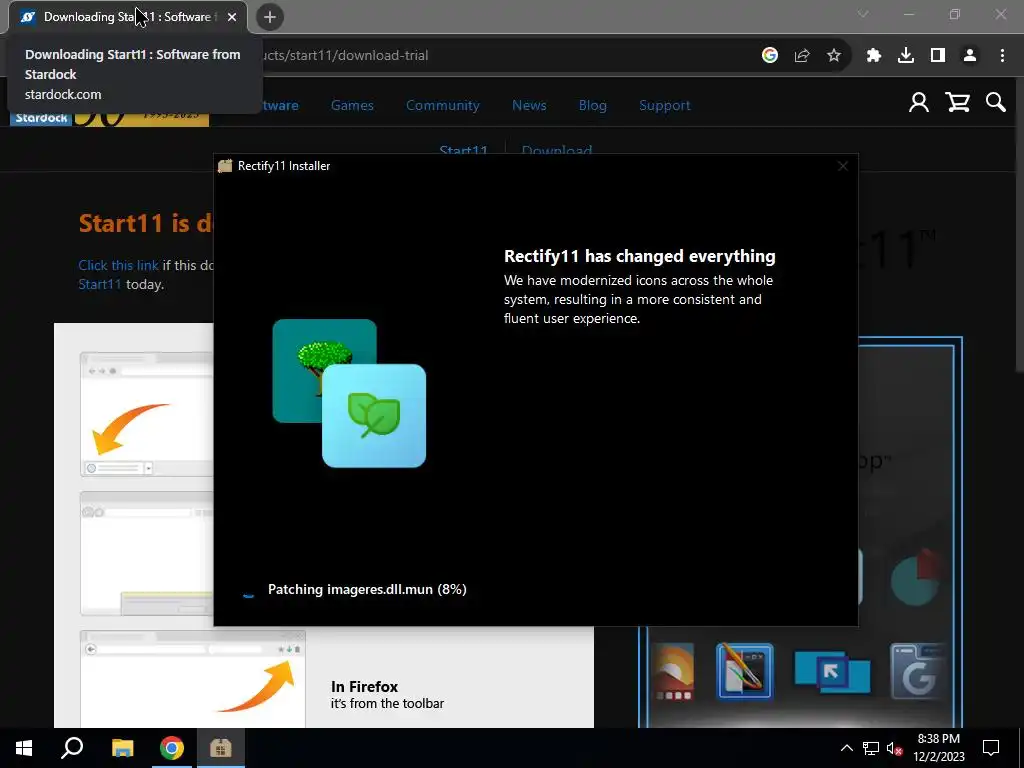The width and height of the screenshot is (1024, 768).
Task: Close the Rectify11 Installer window
Action: [x=842, y=166]
